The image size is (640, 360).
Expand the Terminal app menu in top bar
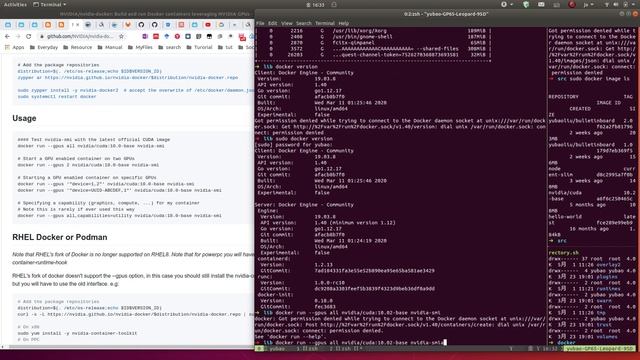[49, 4]
